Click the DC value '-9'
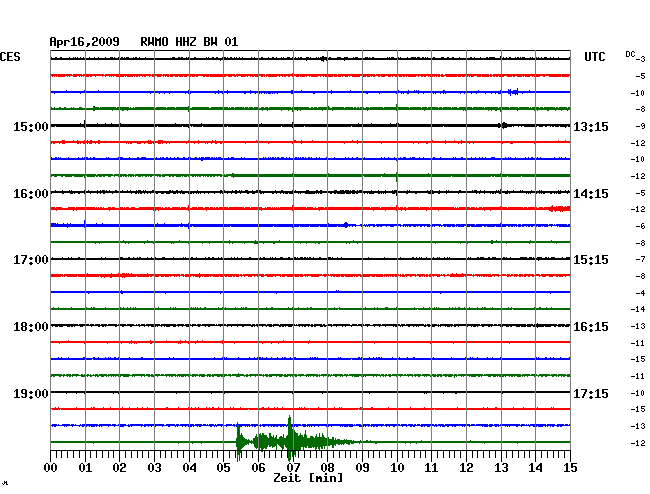Screen dimensions: 650x494 point(640,126)
